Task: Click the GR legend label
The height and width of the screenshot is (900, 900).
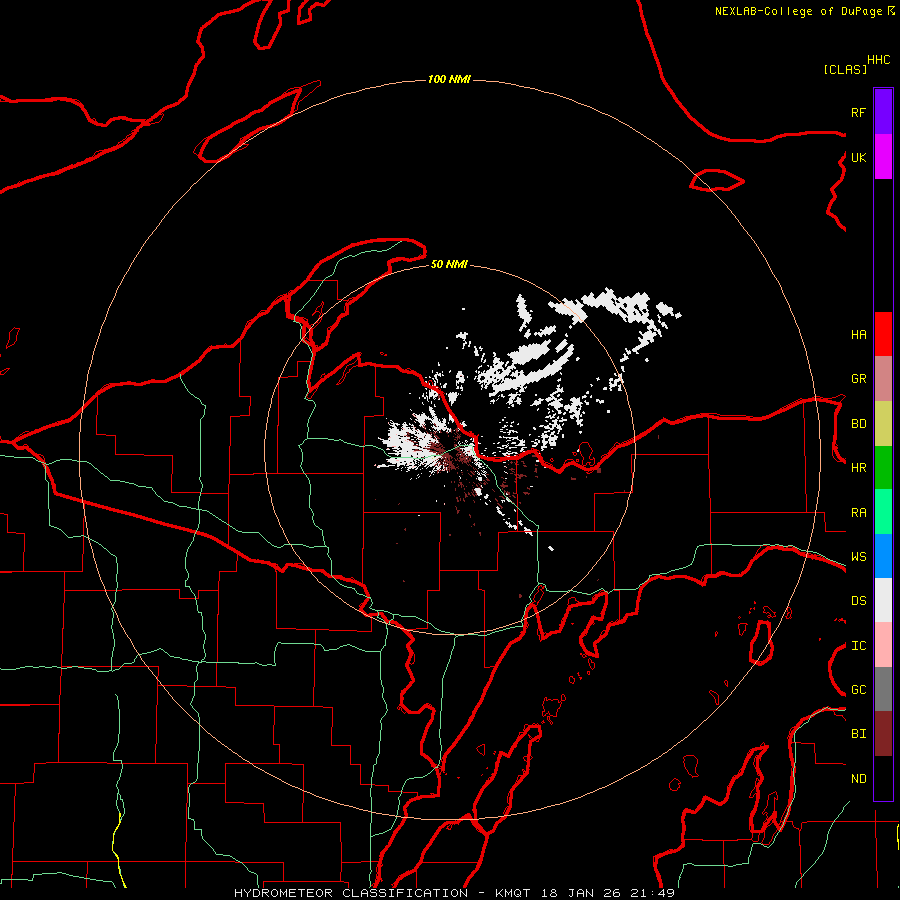Action: pyautogui.click(x=858, y=379)
